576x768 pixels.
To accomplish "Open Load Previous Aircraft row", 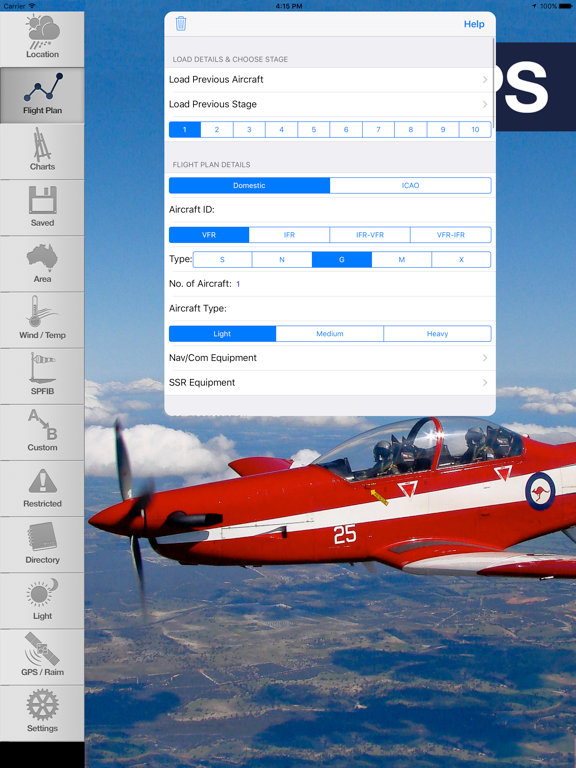I will point(330,79).
